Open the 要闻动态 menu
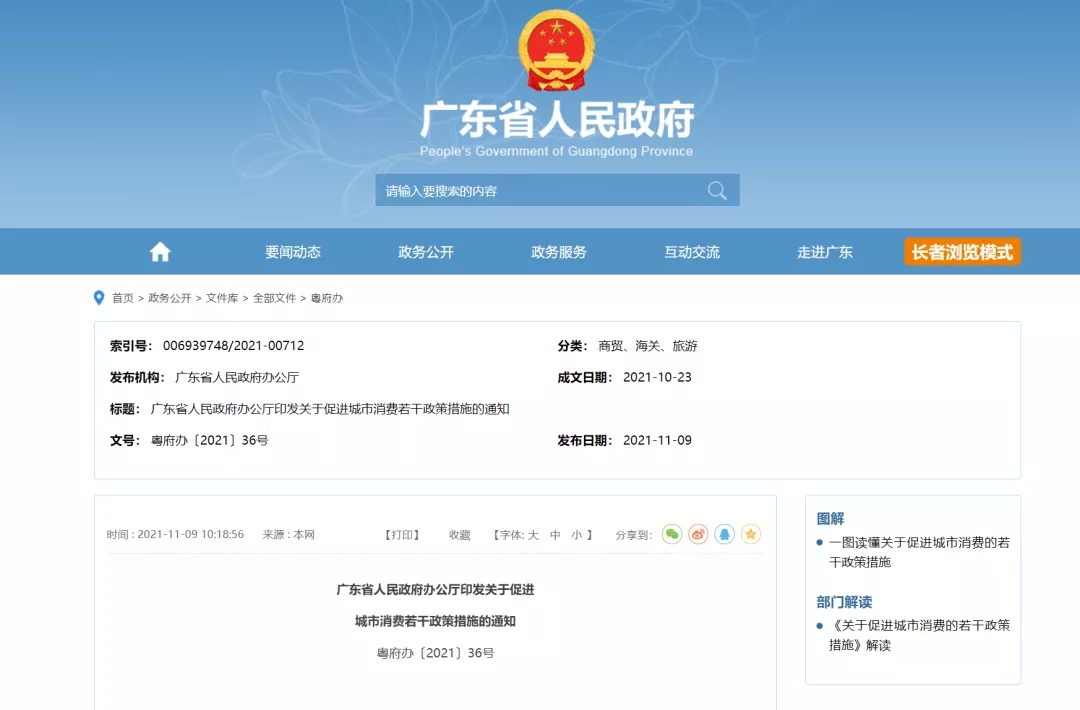Viewport: 1080px width, 710px height. pos(293,252)
